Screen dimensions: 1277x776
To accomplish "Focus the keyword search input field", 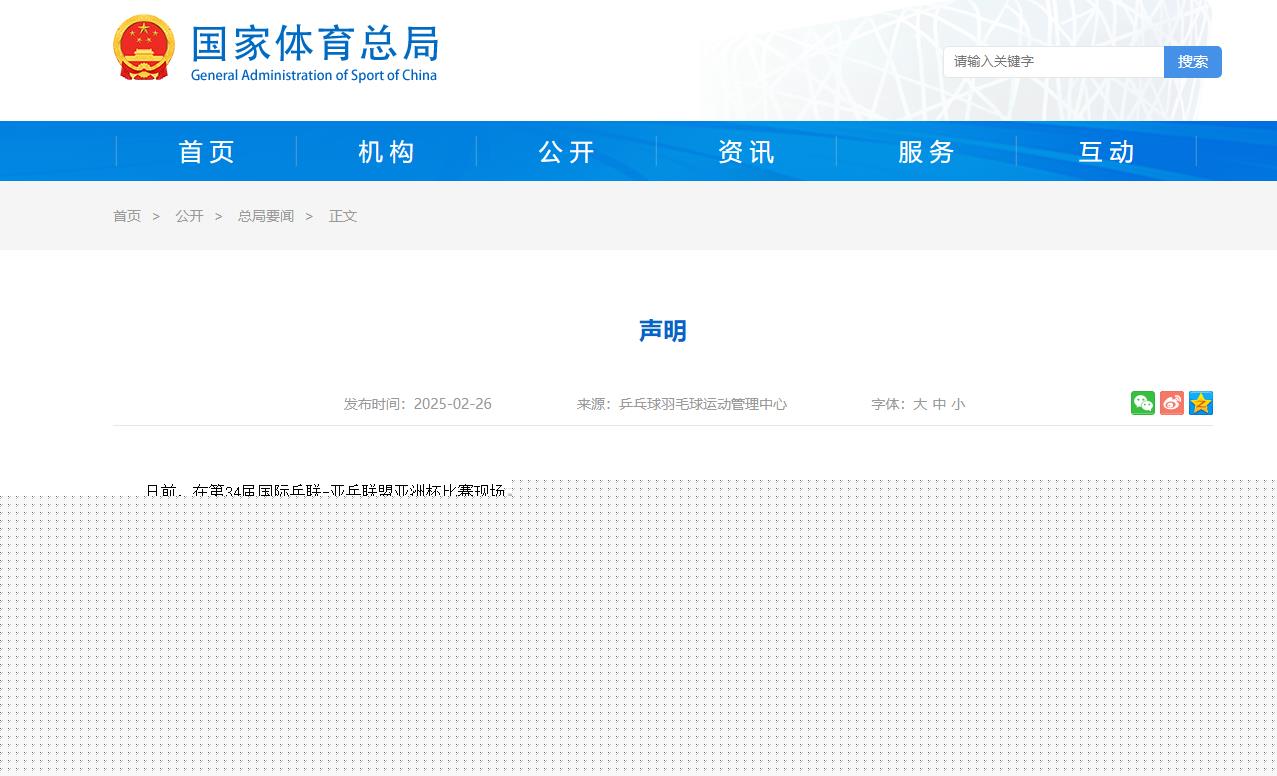I will pyautogui.click(x=1053, y=62).
